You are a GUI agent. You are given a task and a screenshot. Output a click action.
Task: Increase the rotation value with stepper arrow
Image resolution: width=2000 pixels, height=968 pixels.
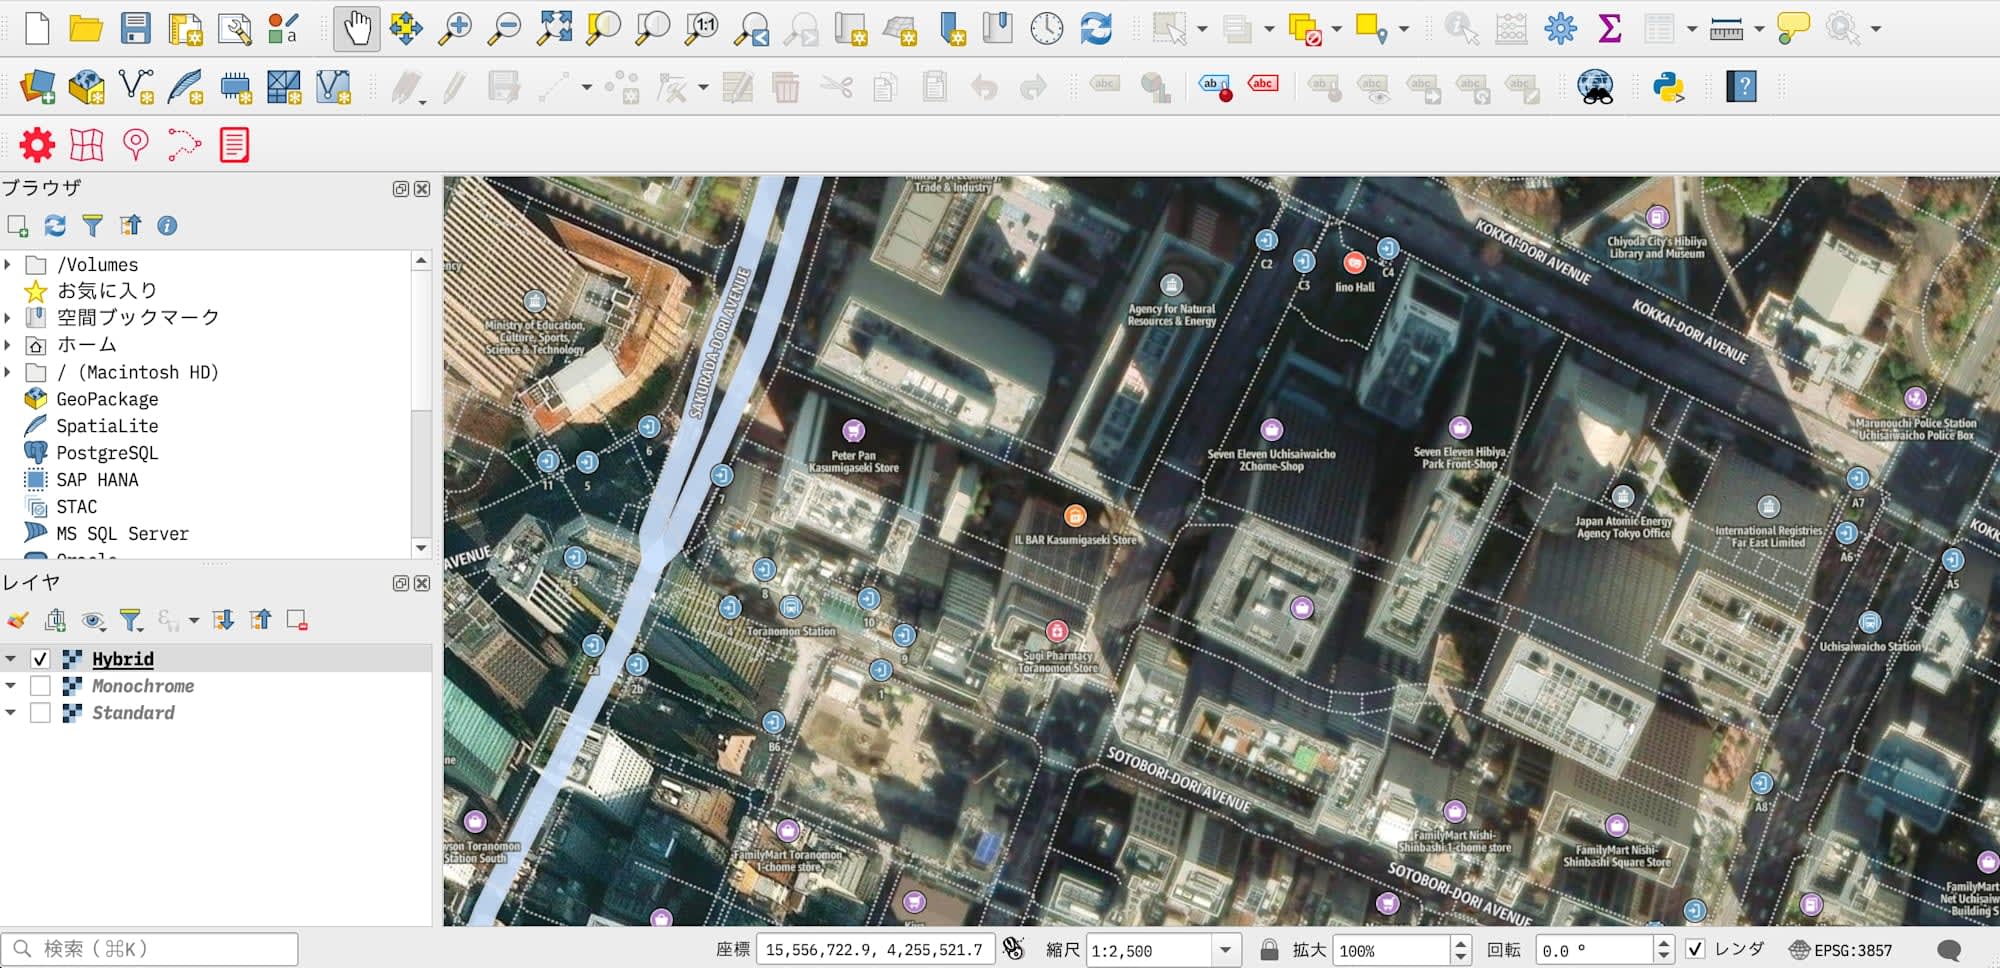(1664, 943)
